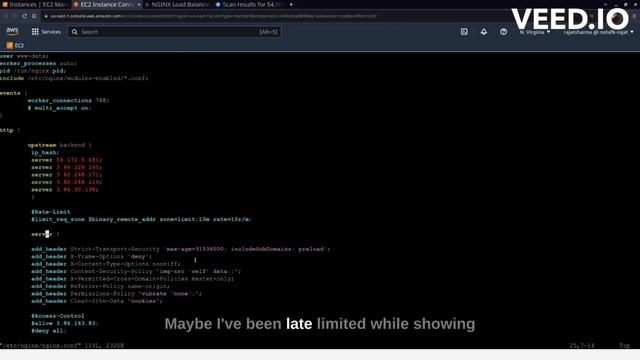Viewport: 640px width, 360px height.
Task: Expand the rajatsharma account menu dropdown
Action: pyautogui.click(x=598, y=32)
